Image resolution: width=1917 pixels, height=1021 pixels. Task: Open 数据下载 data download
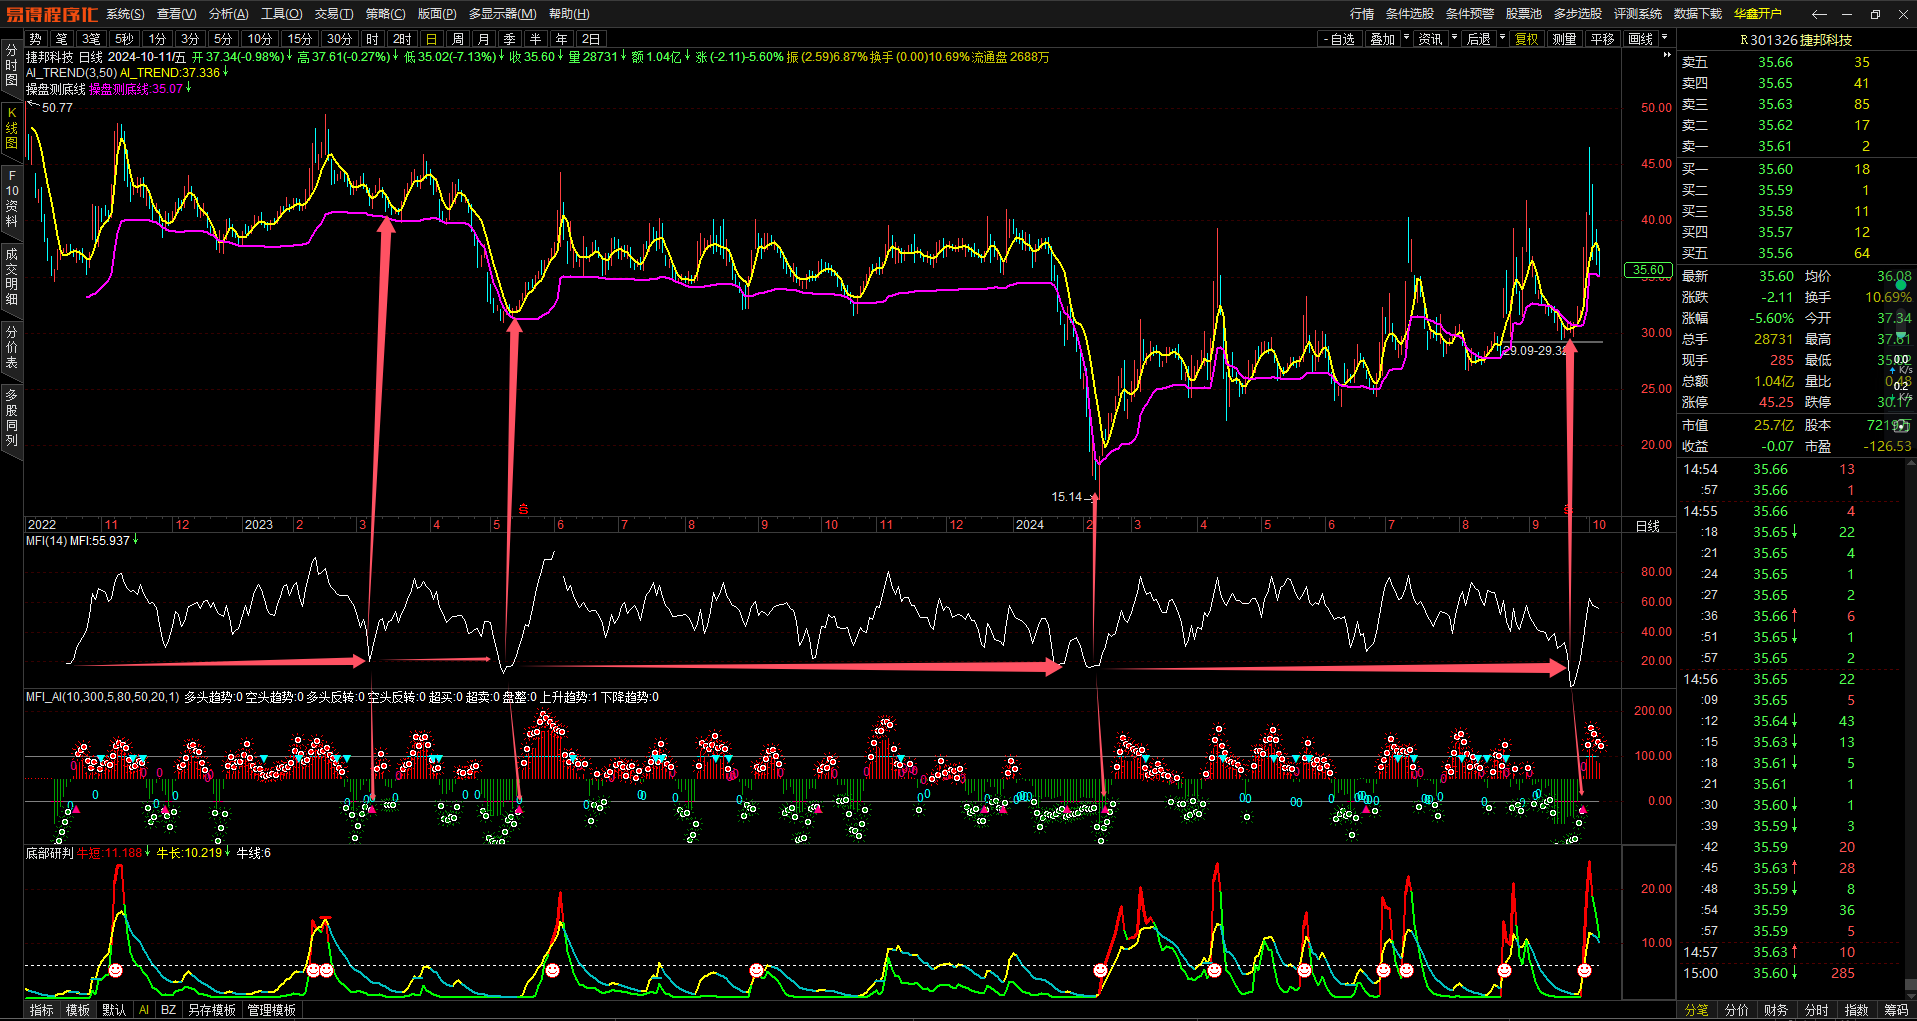[1698, 14]
